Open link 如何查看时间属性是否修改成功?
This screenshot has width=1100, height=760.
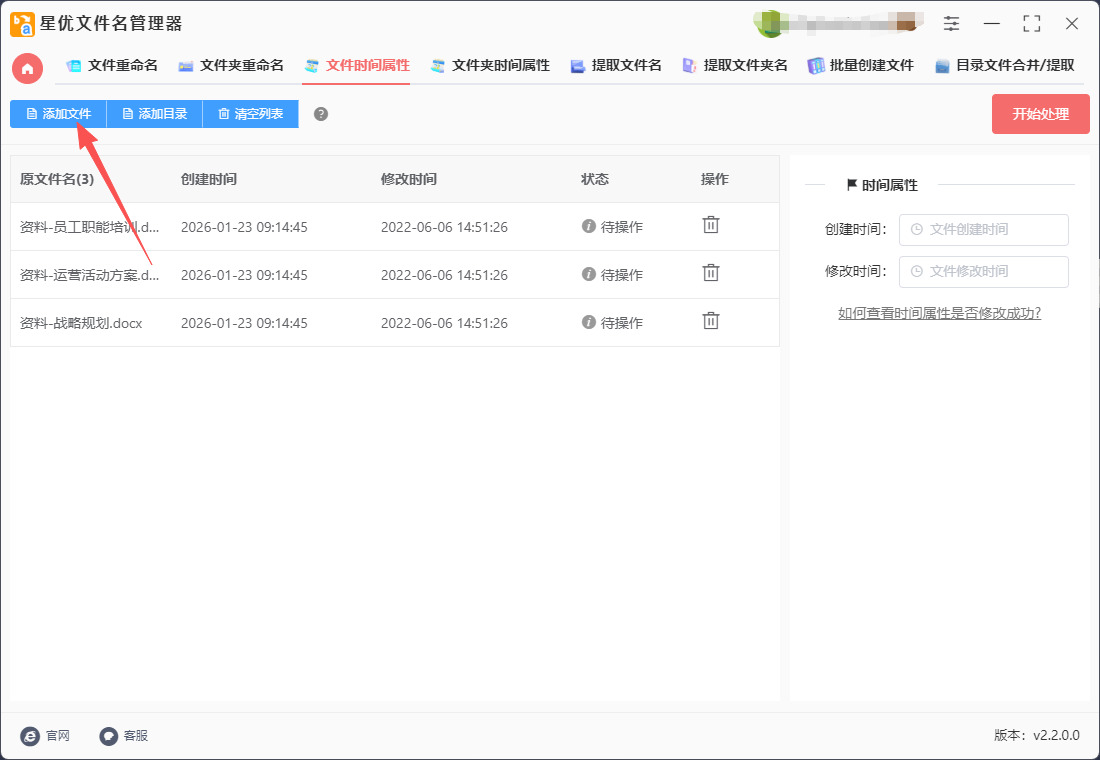pos(939,313)
